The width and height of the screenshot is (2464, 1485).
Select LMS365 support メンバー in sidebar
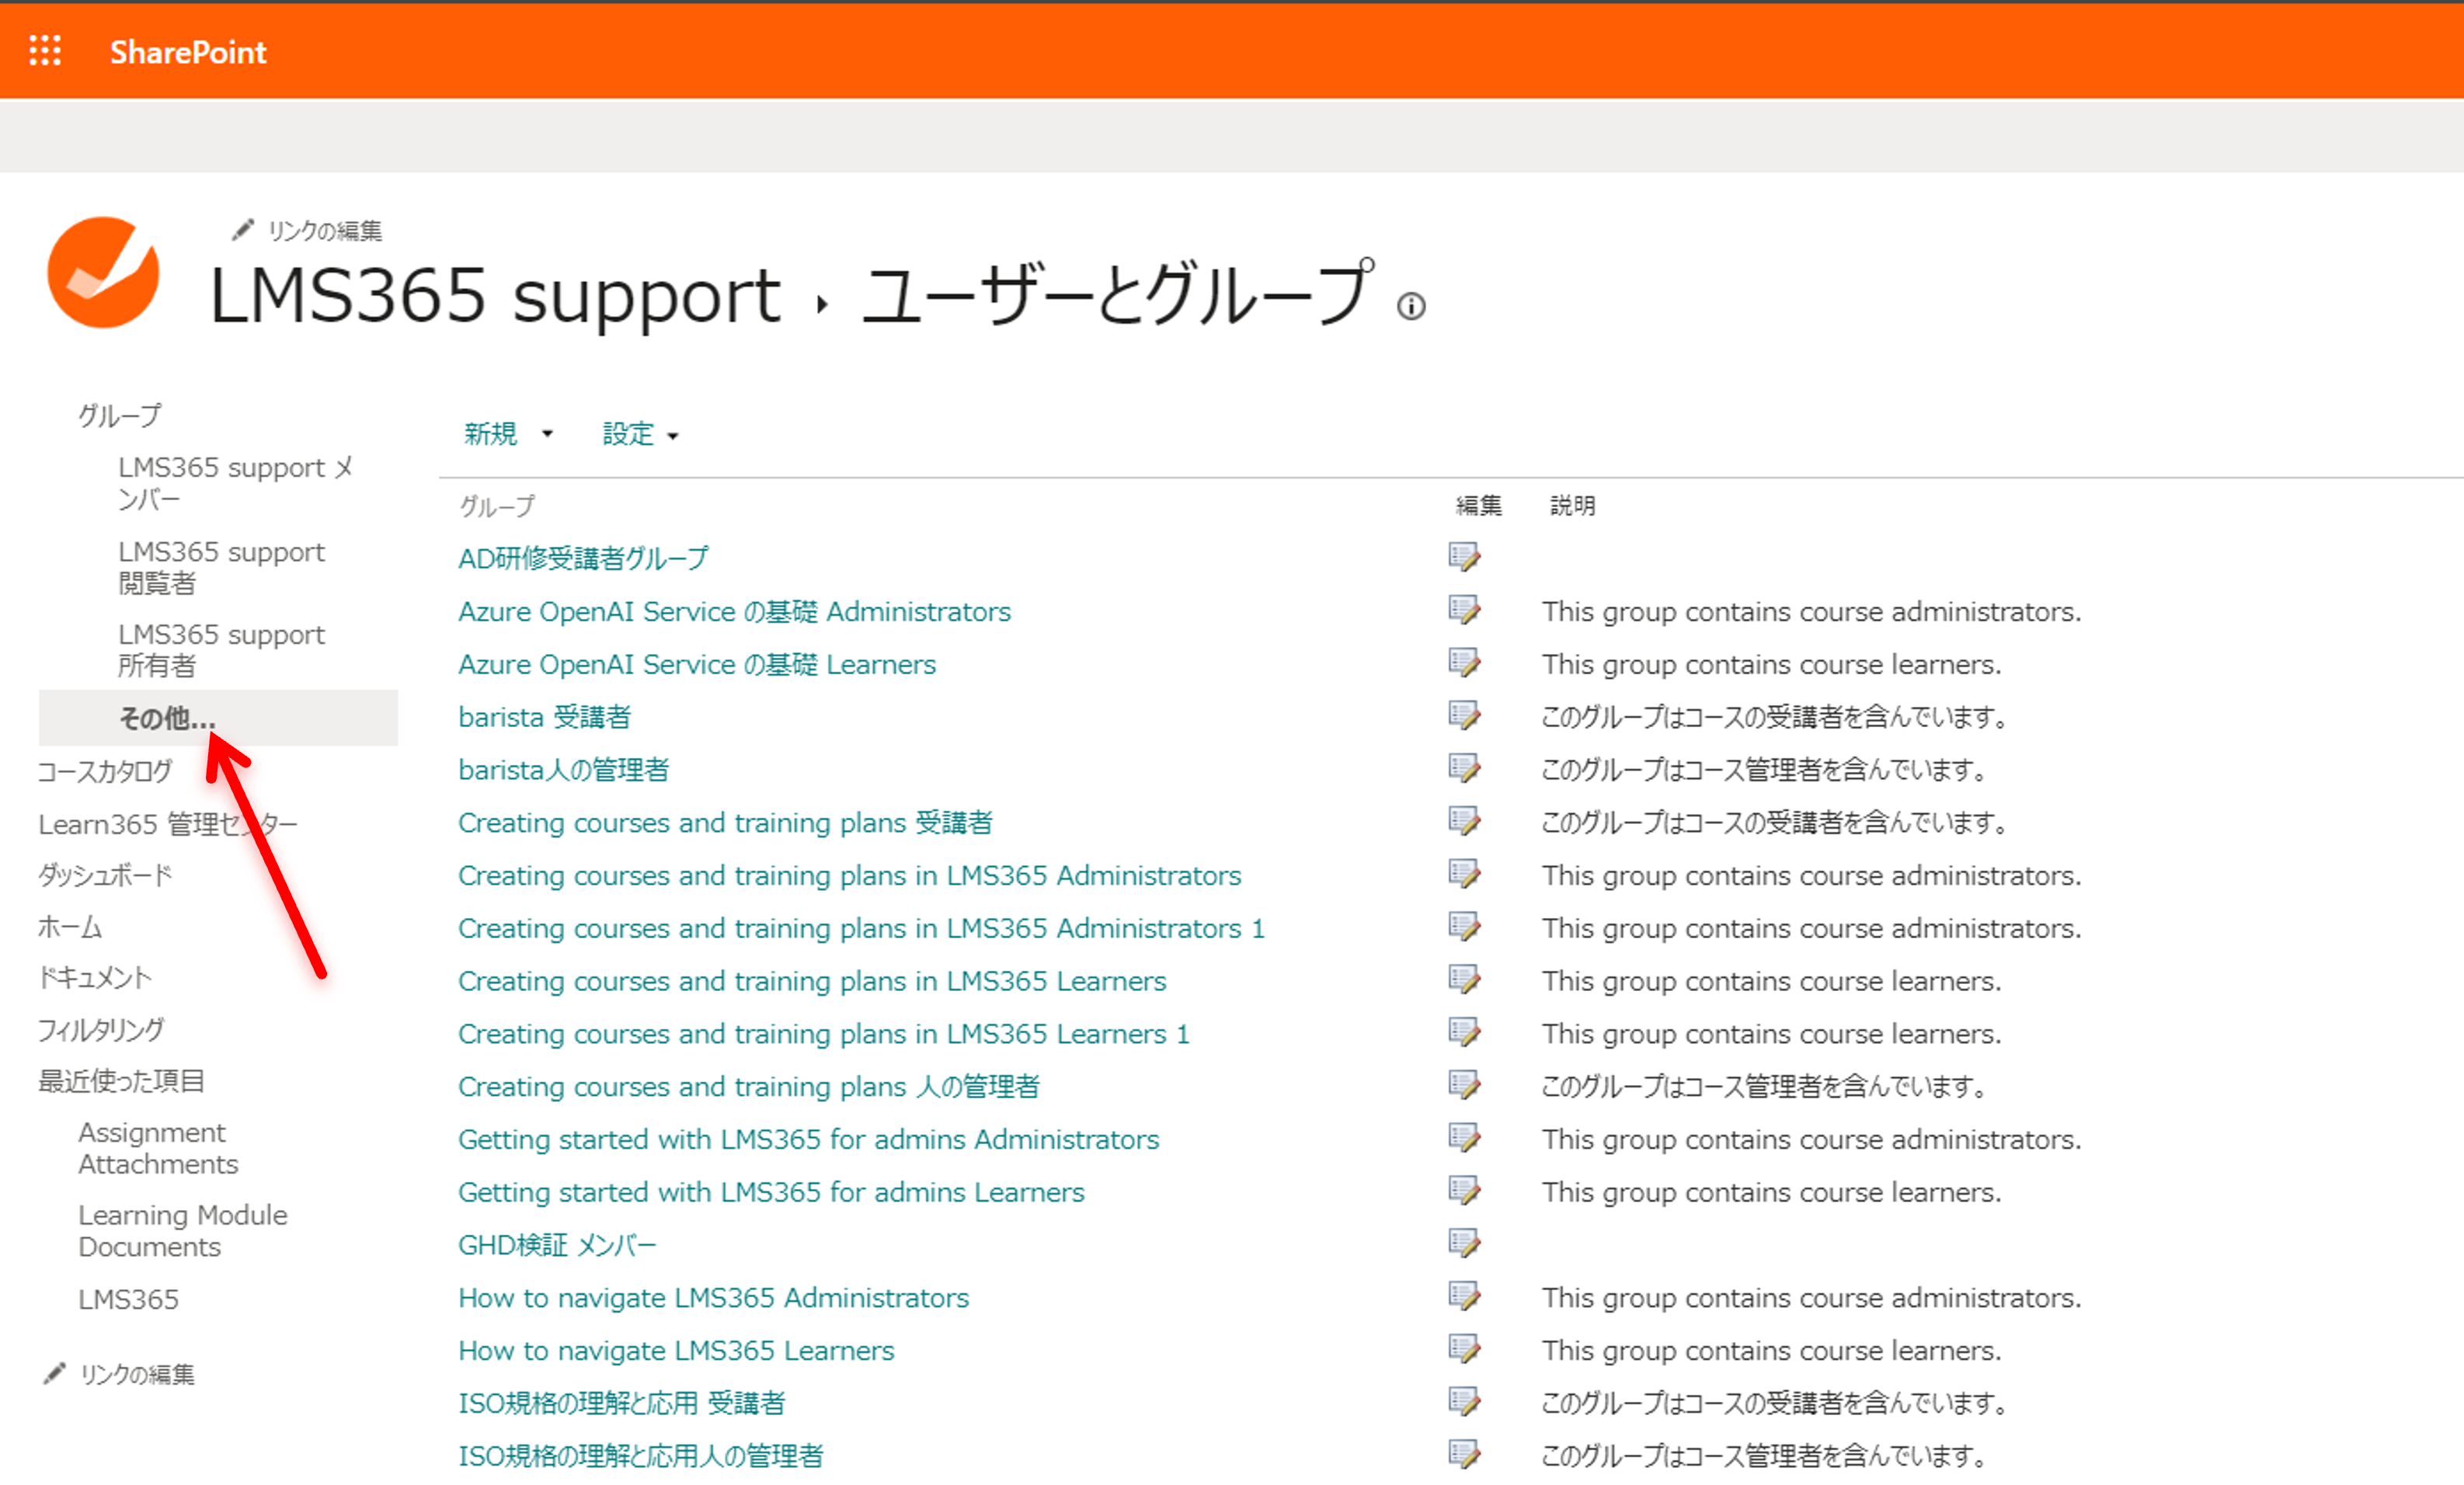[x=236, y=483]
